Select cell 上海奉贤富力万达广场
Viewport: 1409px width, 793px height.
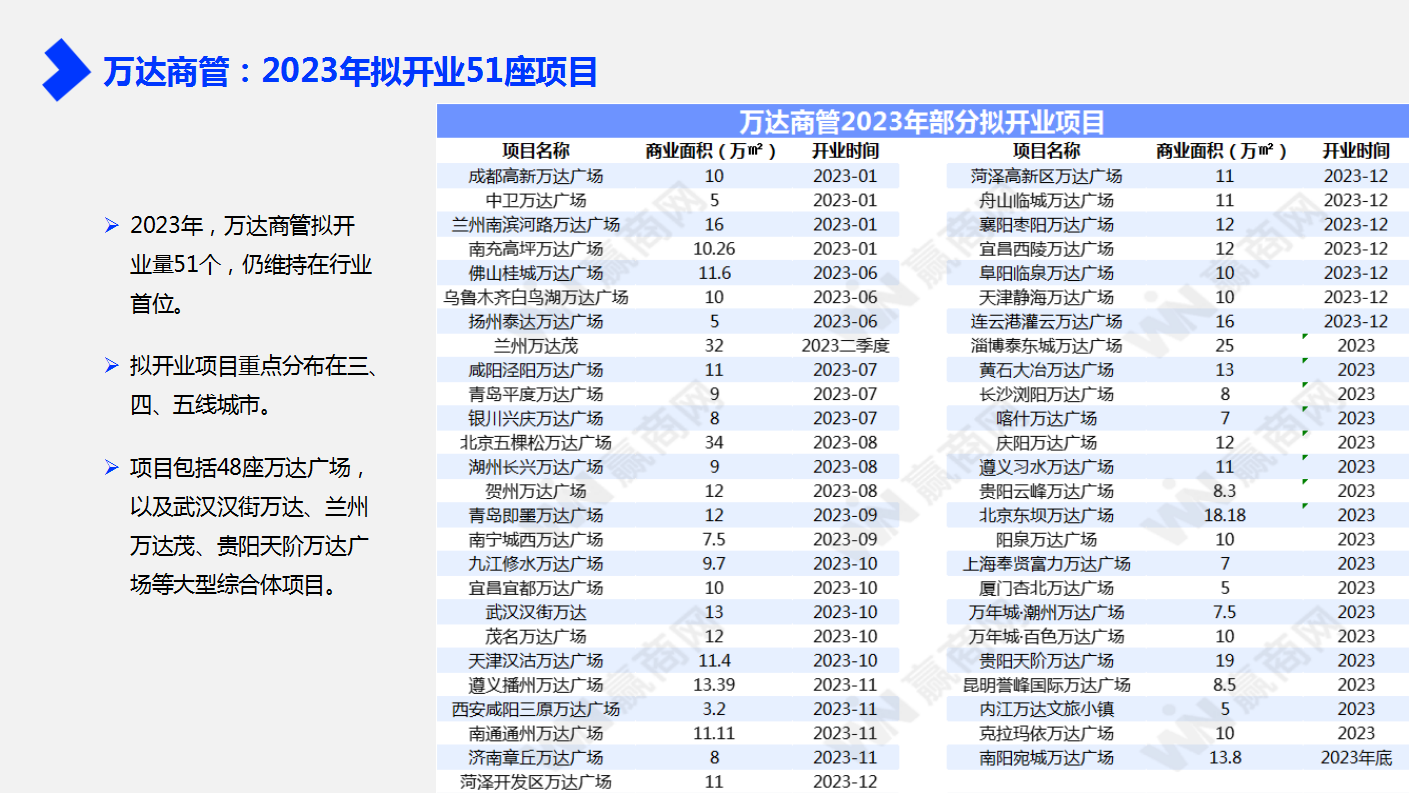pos(1046,564)
